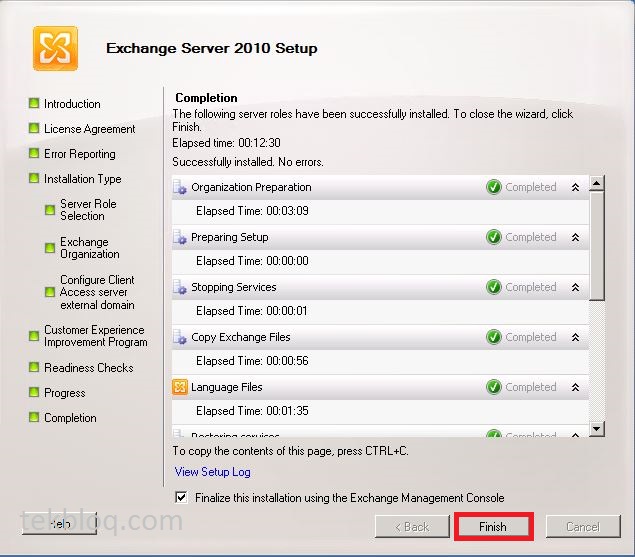Select the Installation Type step label

(x=83, y=179)
